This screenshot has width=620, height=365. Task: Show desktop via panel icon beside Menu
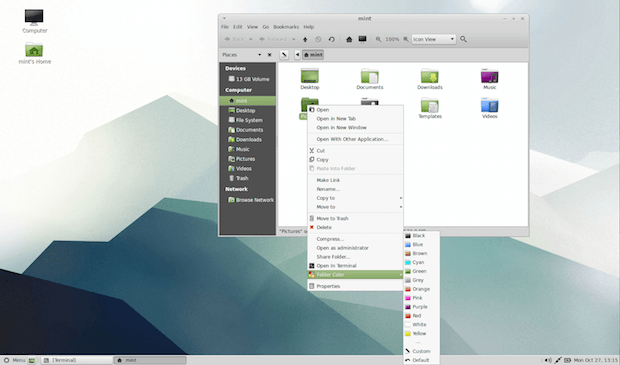tap(32, 360)
